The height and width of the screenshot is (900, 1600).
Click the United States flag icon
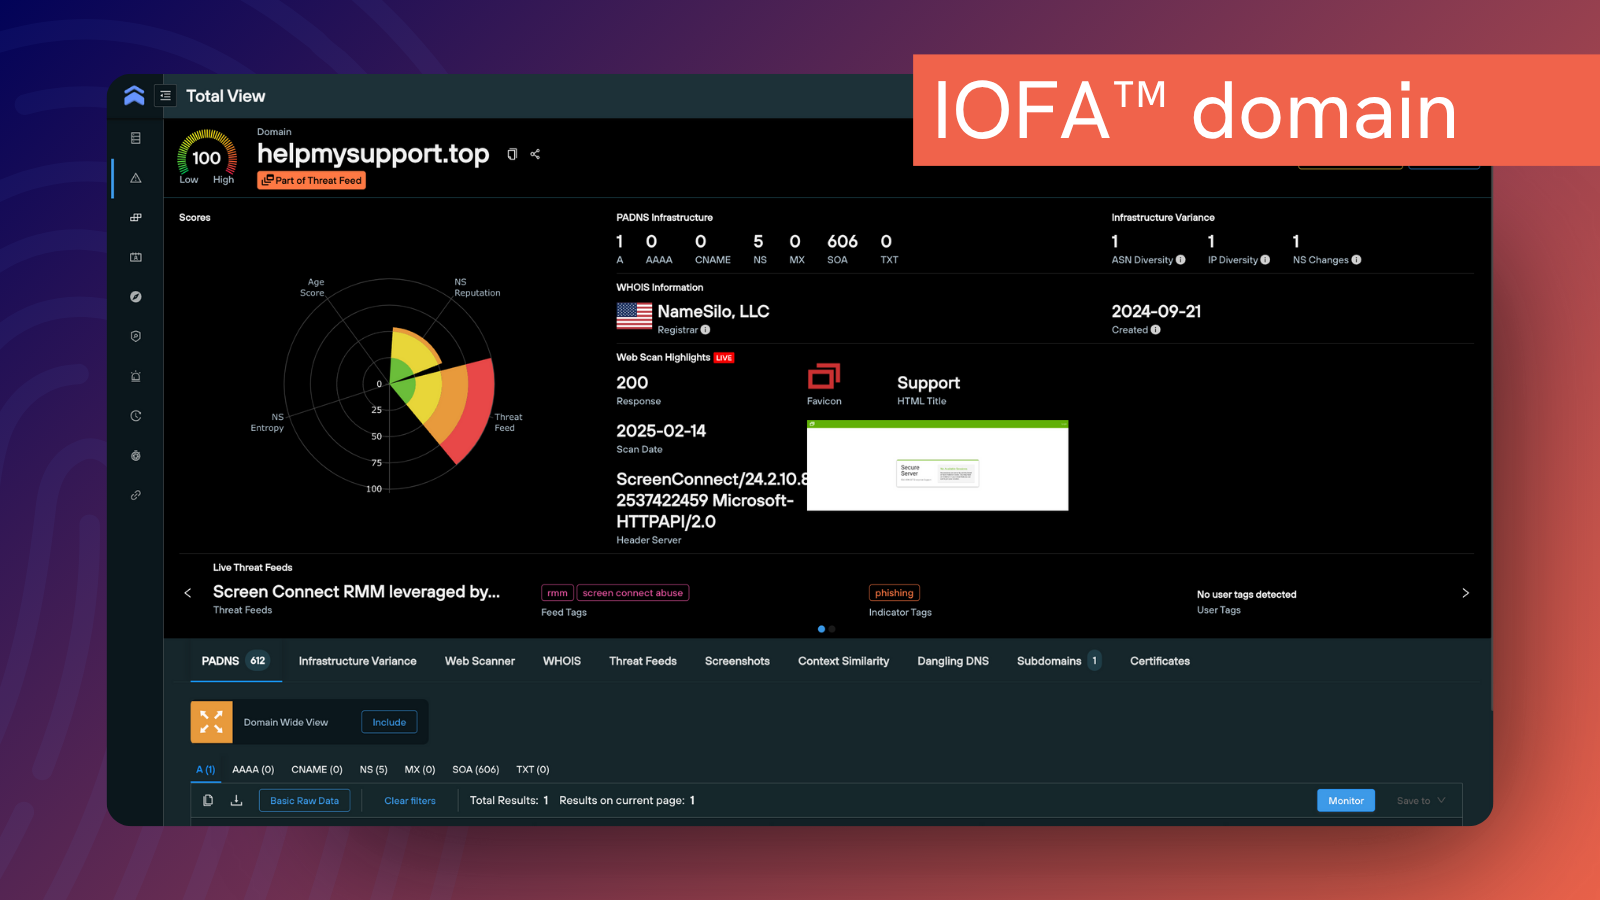634,316
